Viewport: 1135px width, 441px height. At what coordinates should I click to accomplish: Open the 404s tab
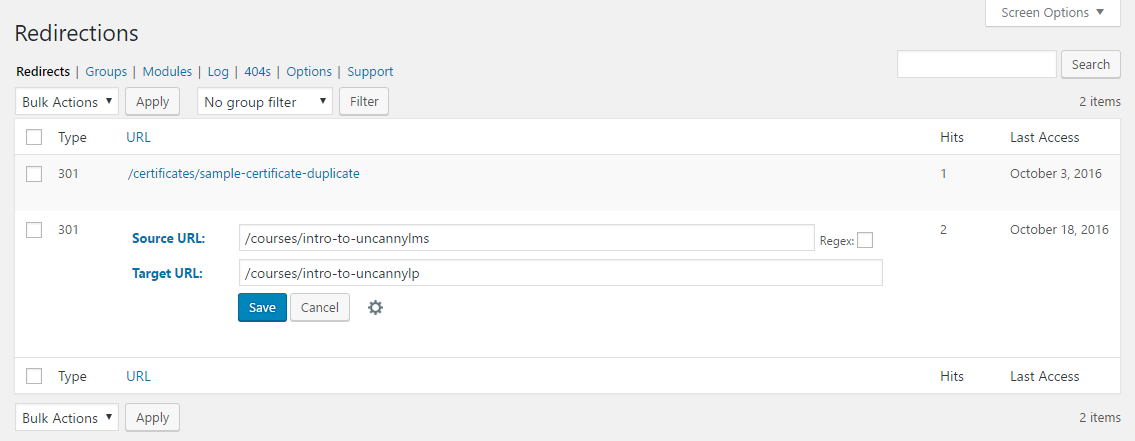pyautogui.click(x=257, y=72)
